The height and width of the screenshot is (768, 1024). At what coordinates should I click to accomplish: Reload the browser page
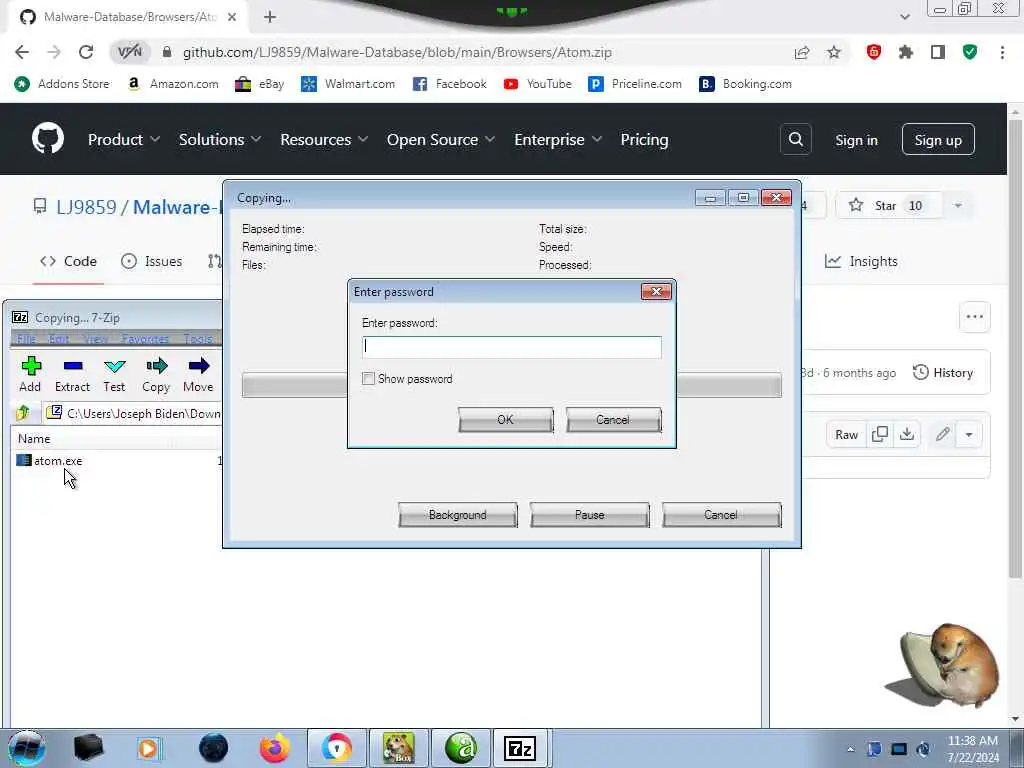[x=86, y=52]
